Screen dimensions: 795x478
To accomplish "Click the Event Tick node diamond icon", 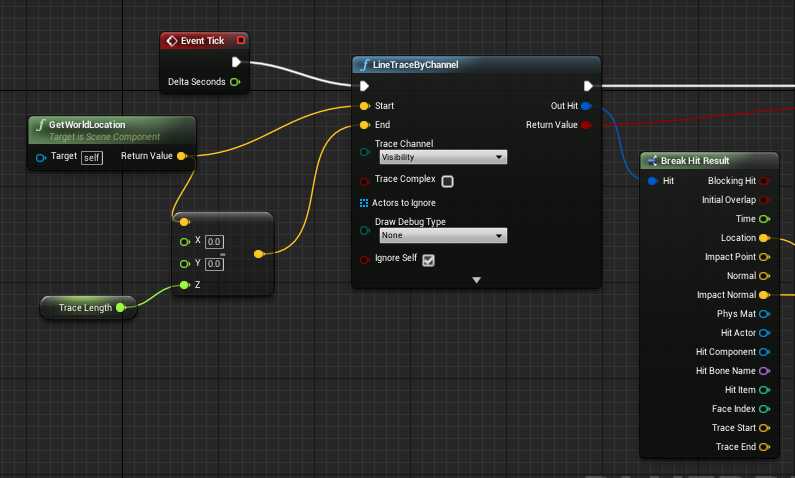I will point(172,41).
